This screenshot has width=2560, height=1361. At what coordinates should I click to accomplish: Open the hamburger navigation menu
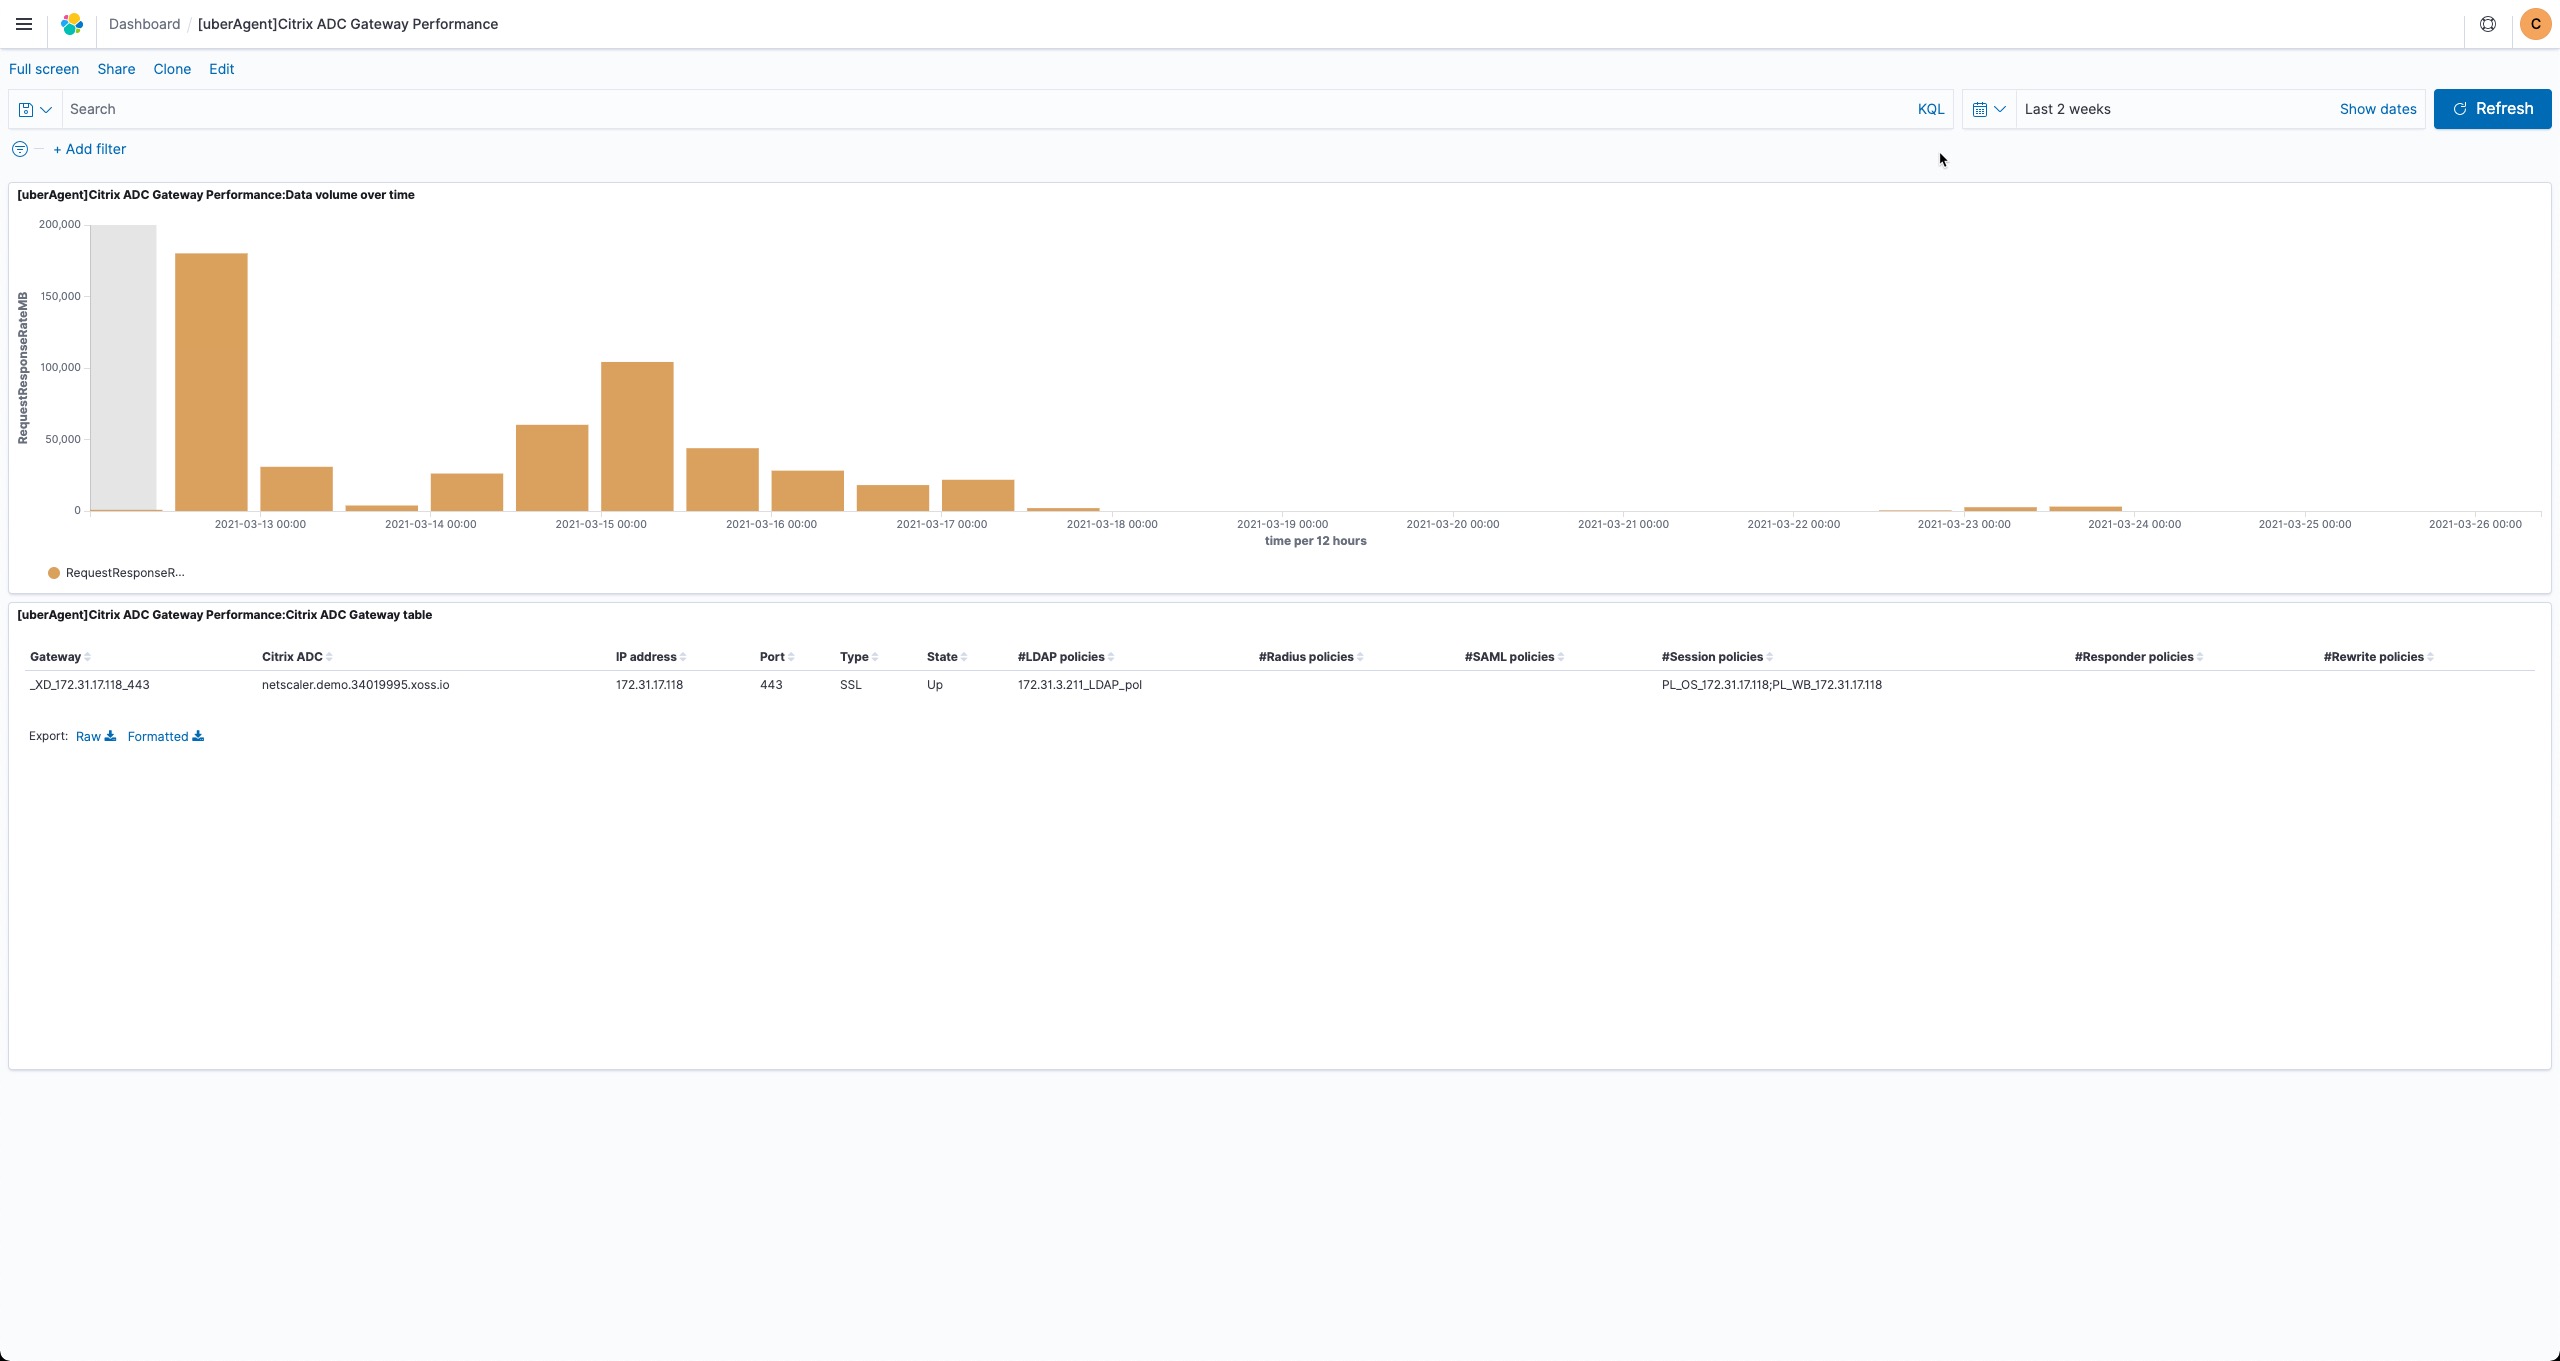click(x=24, y=24)
